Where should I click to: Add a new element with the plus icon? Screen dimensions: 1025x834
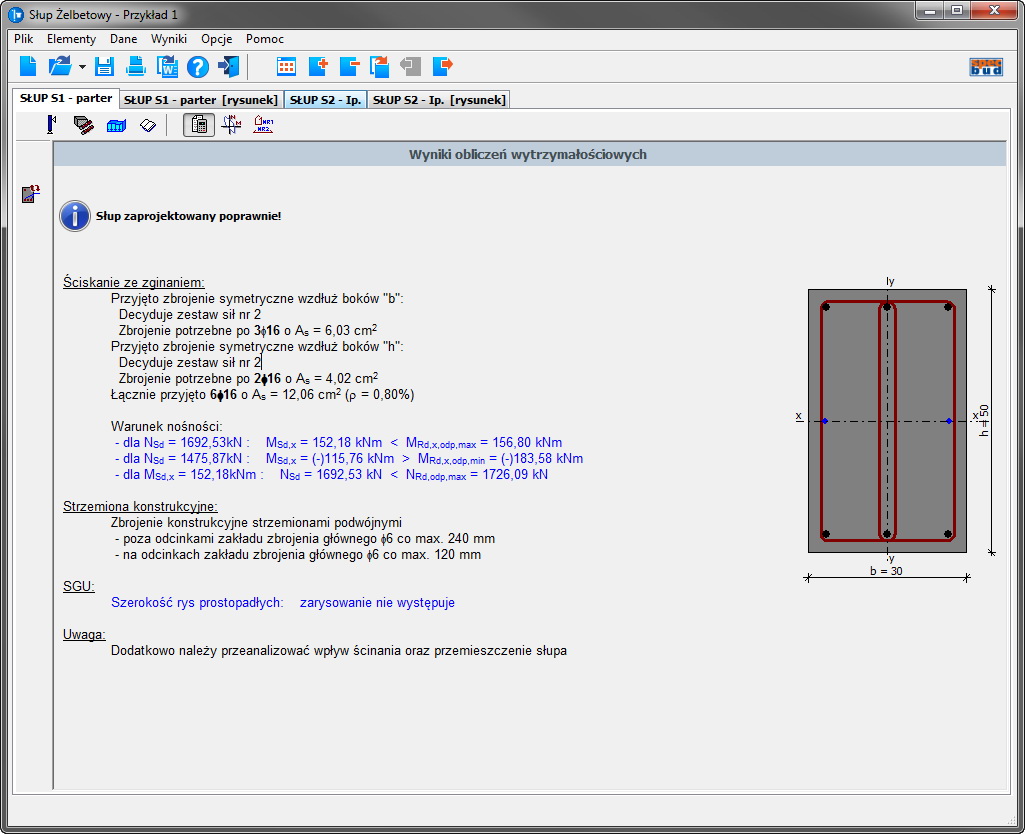click(x=318, y=67)
